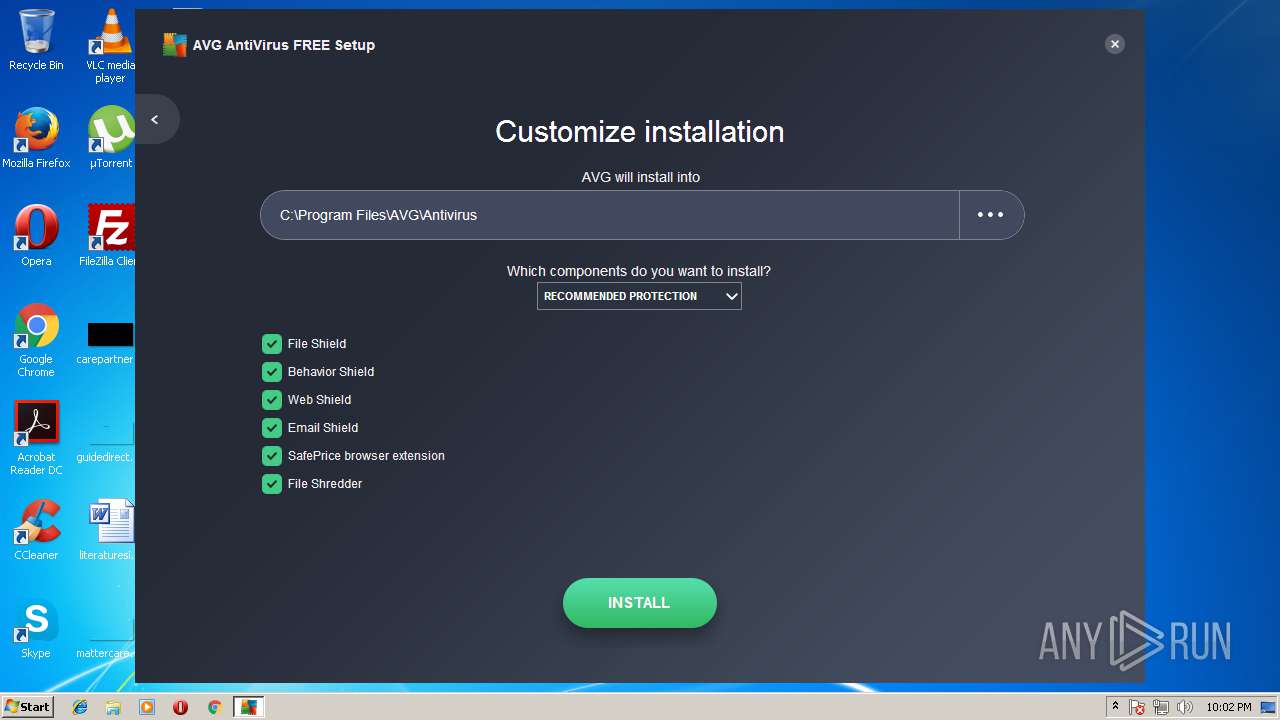Uncheck the File Shredder checkbox
The height and width of the screenshot is (720, 1280).
click(x=272, y=484)
